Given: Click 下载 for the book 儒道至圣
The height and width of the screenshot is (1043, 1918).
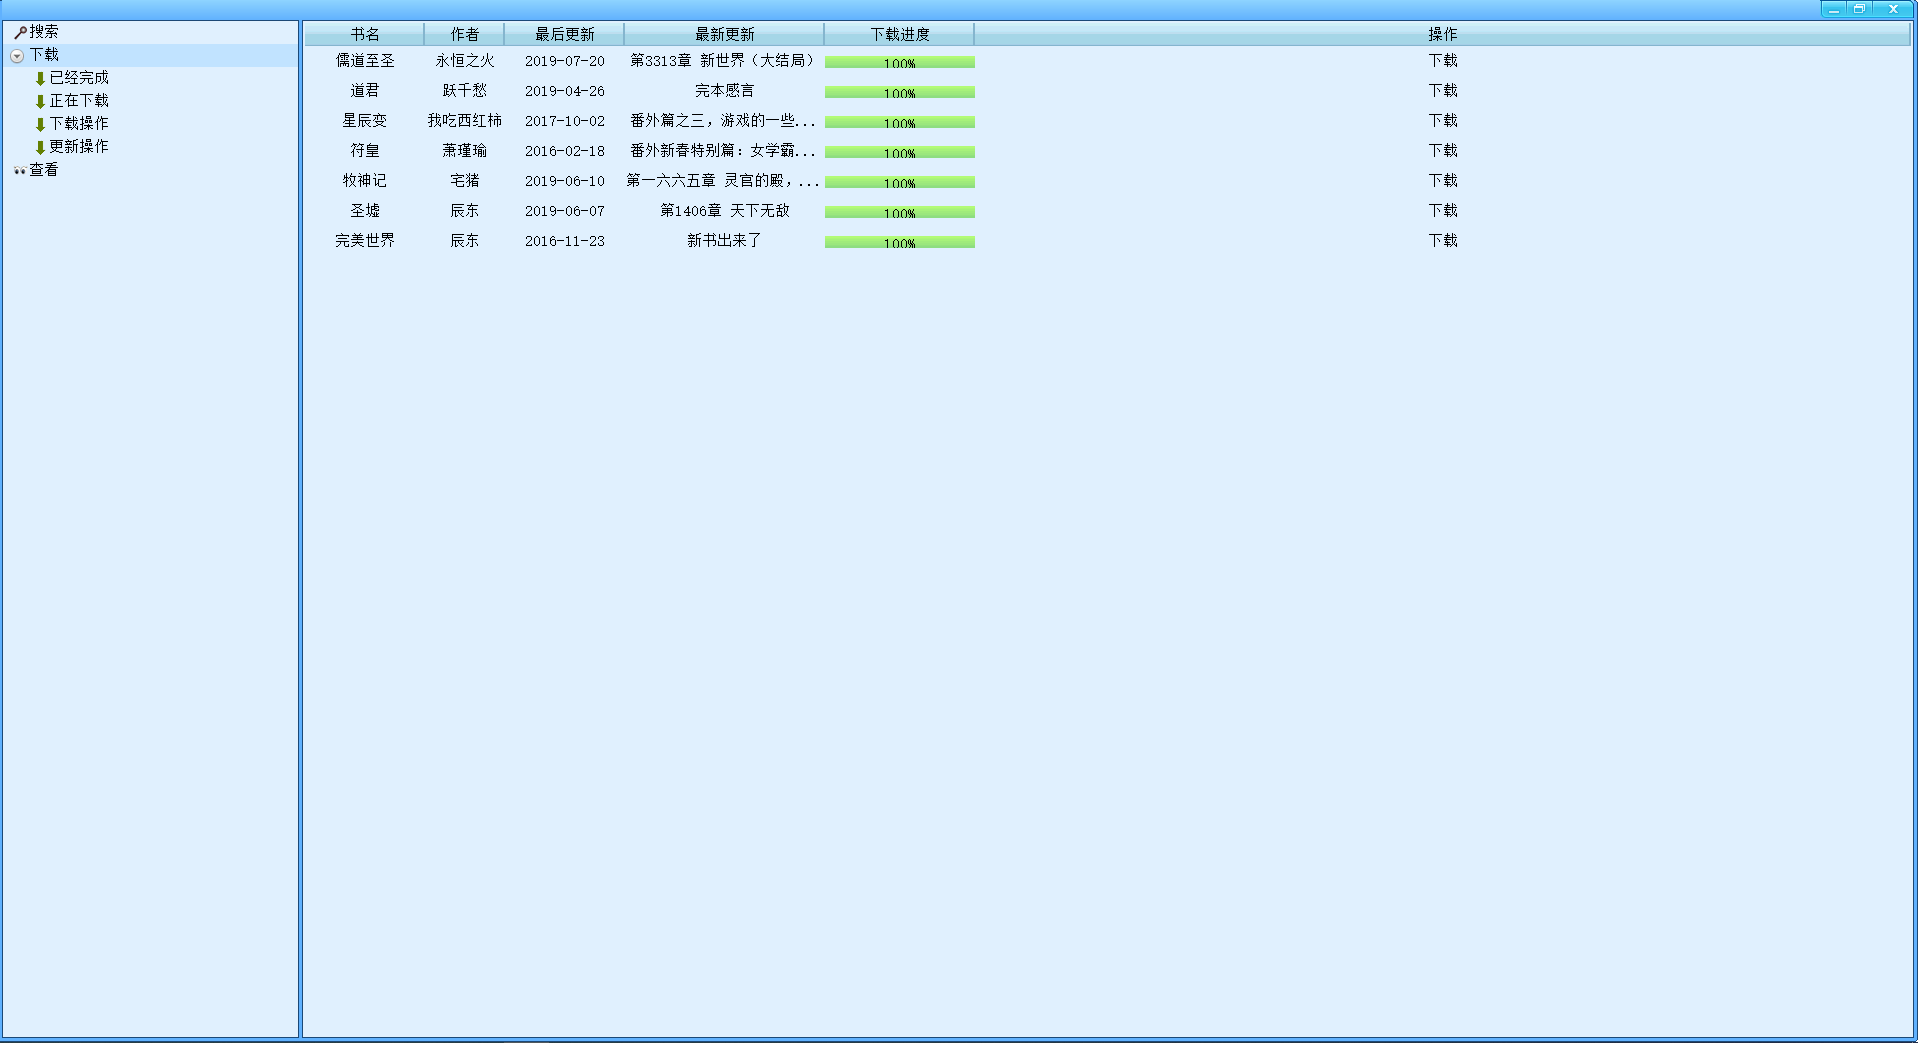Looking at the screenshot, I should pyautogui.click(x=1442, y=61).
